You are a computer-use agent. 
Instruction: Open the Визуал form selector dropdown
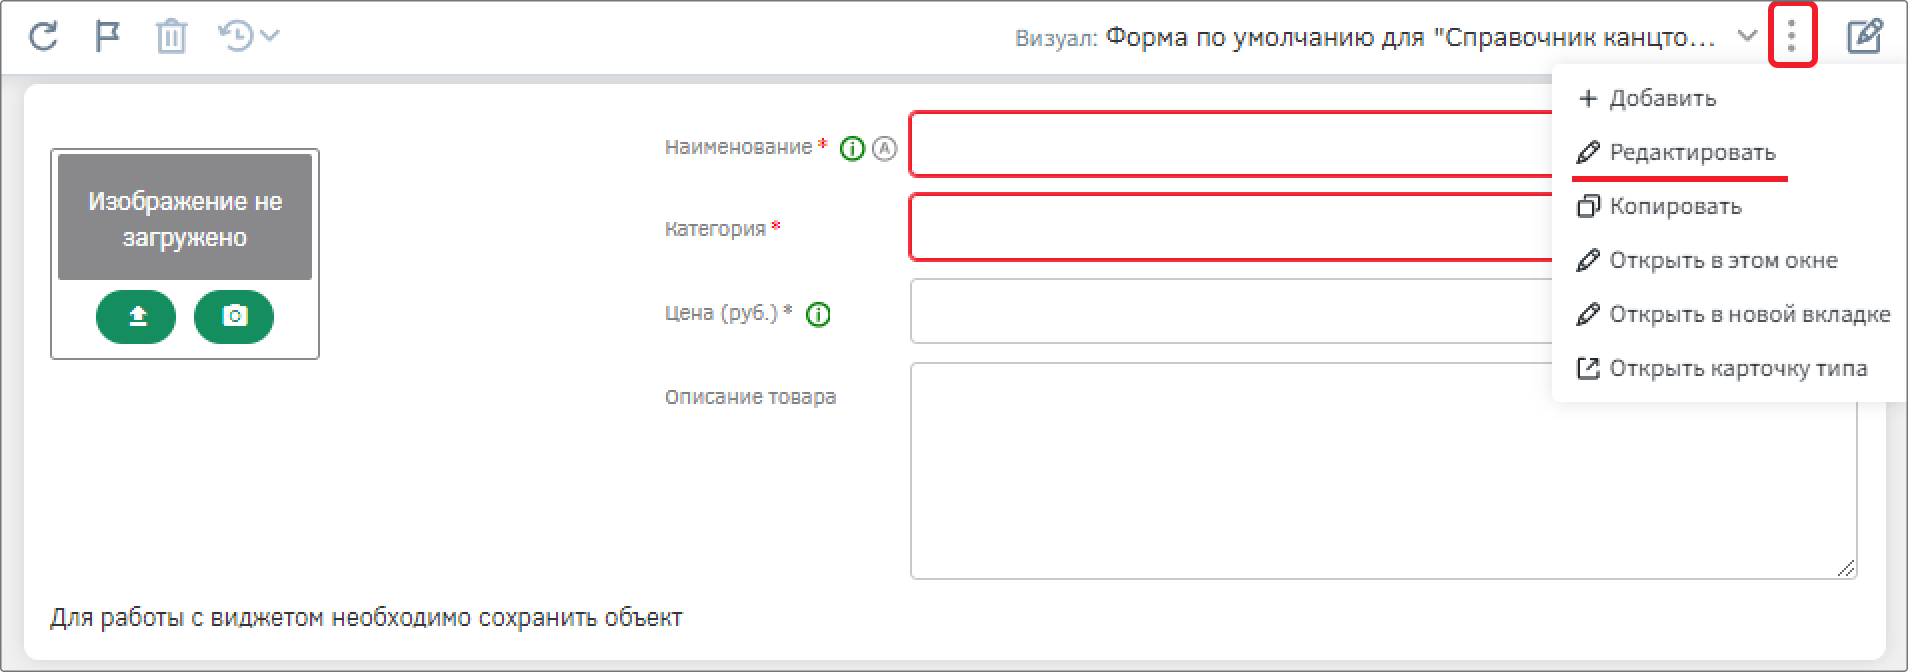(1747, 36)
